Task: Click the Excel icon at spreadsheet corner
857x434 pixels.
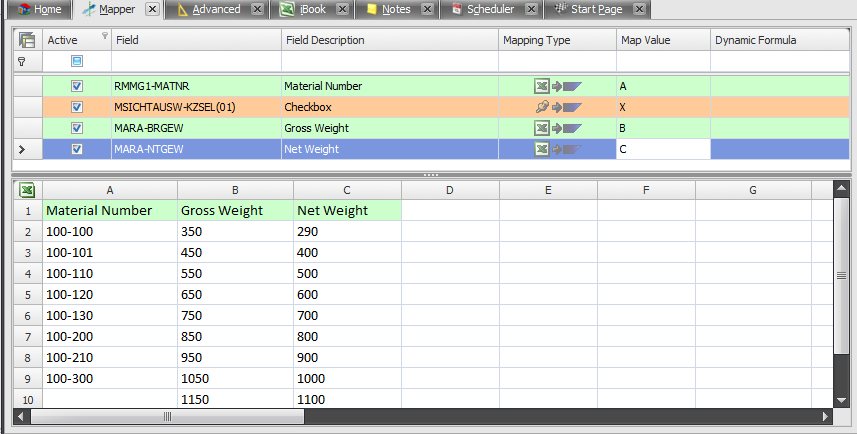Action: (x=27, y=190)
